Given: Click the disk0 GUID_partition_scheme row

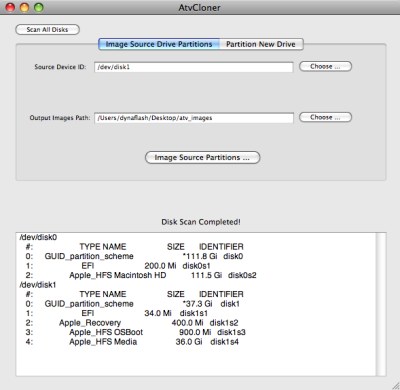Looking at the screenshot, I should click(135, 256).
